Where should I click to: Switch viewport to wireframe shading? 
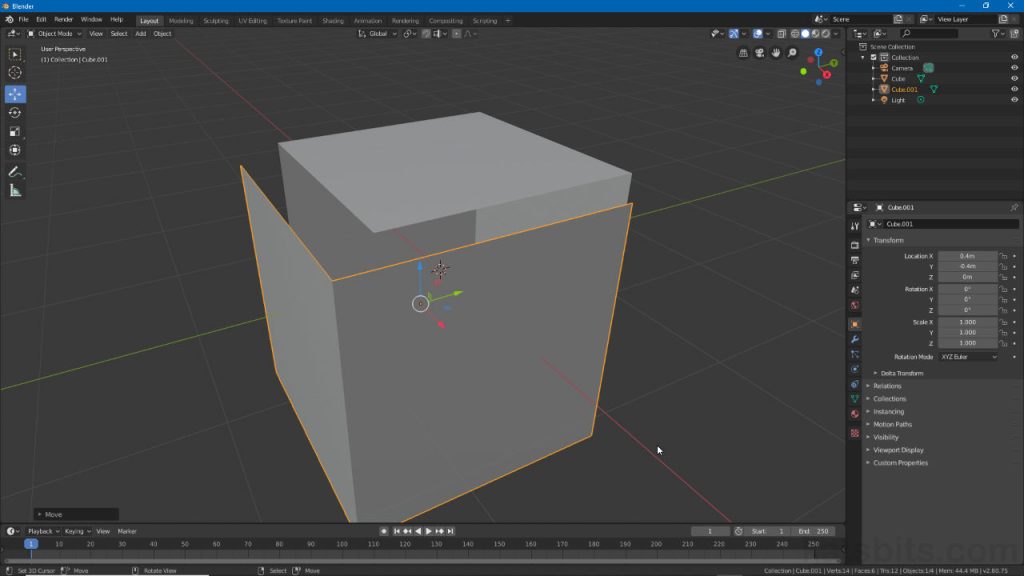pos(794,33)
